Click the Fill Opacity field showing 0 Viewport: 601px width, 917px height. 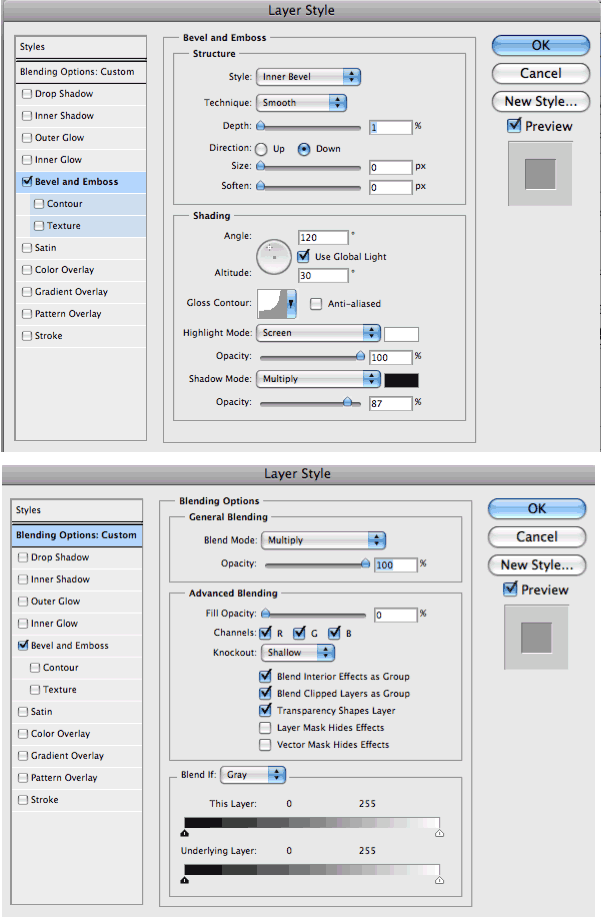pyautogui.click(x=396, y=615)
